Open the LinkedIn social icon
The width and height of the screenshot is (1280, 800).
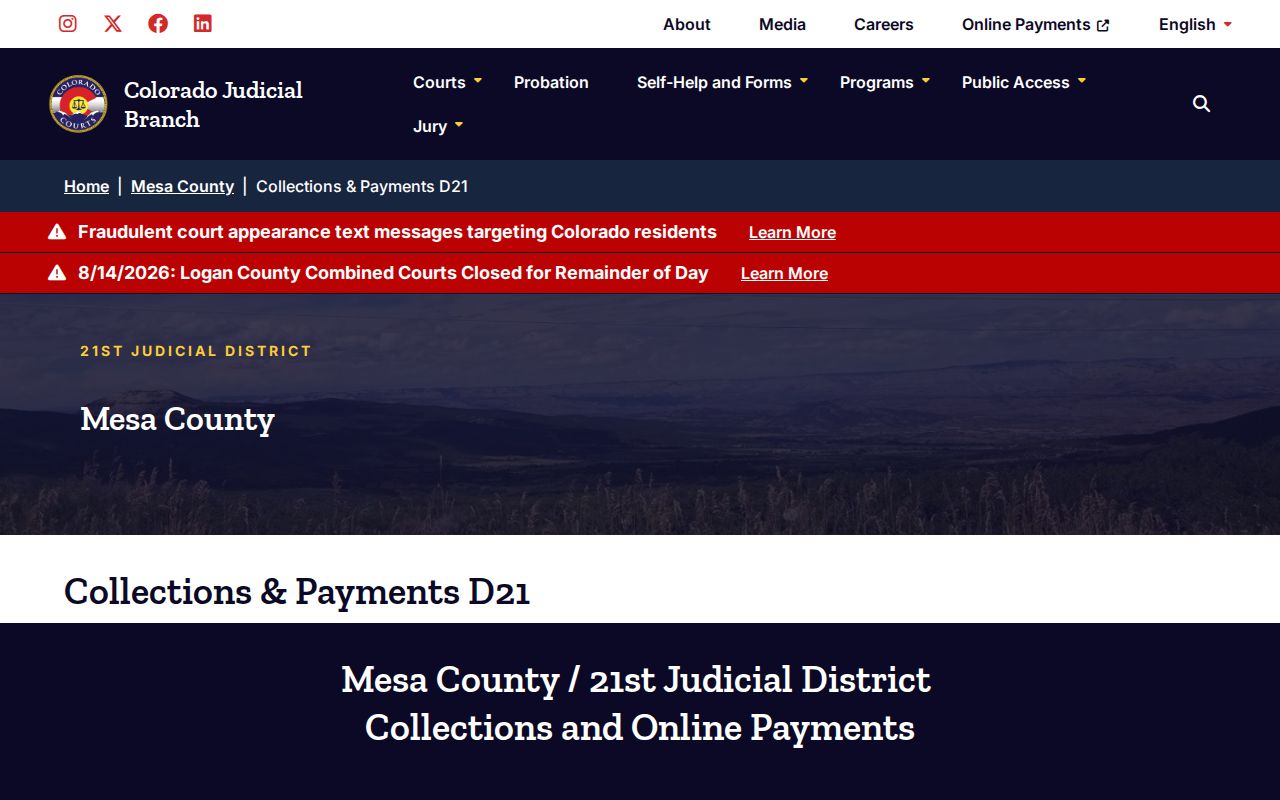coord(203,24)
